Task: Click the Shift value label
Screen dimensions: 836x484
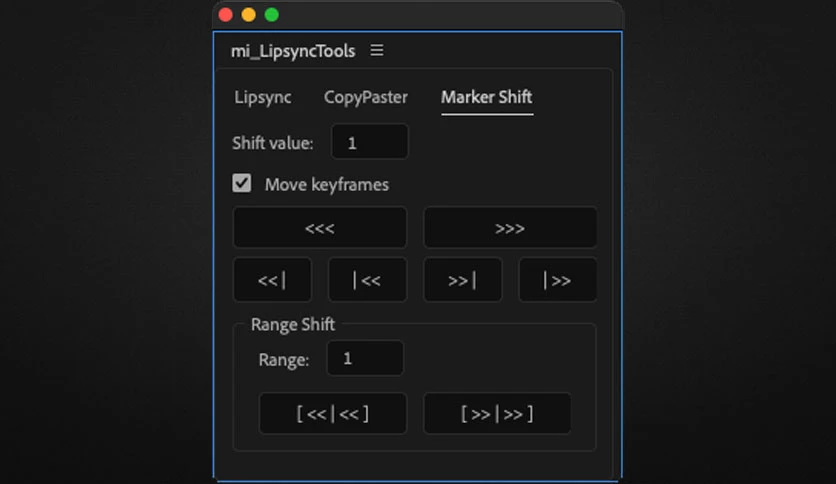Action: (272, 143)
